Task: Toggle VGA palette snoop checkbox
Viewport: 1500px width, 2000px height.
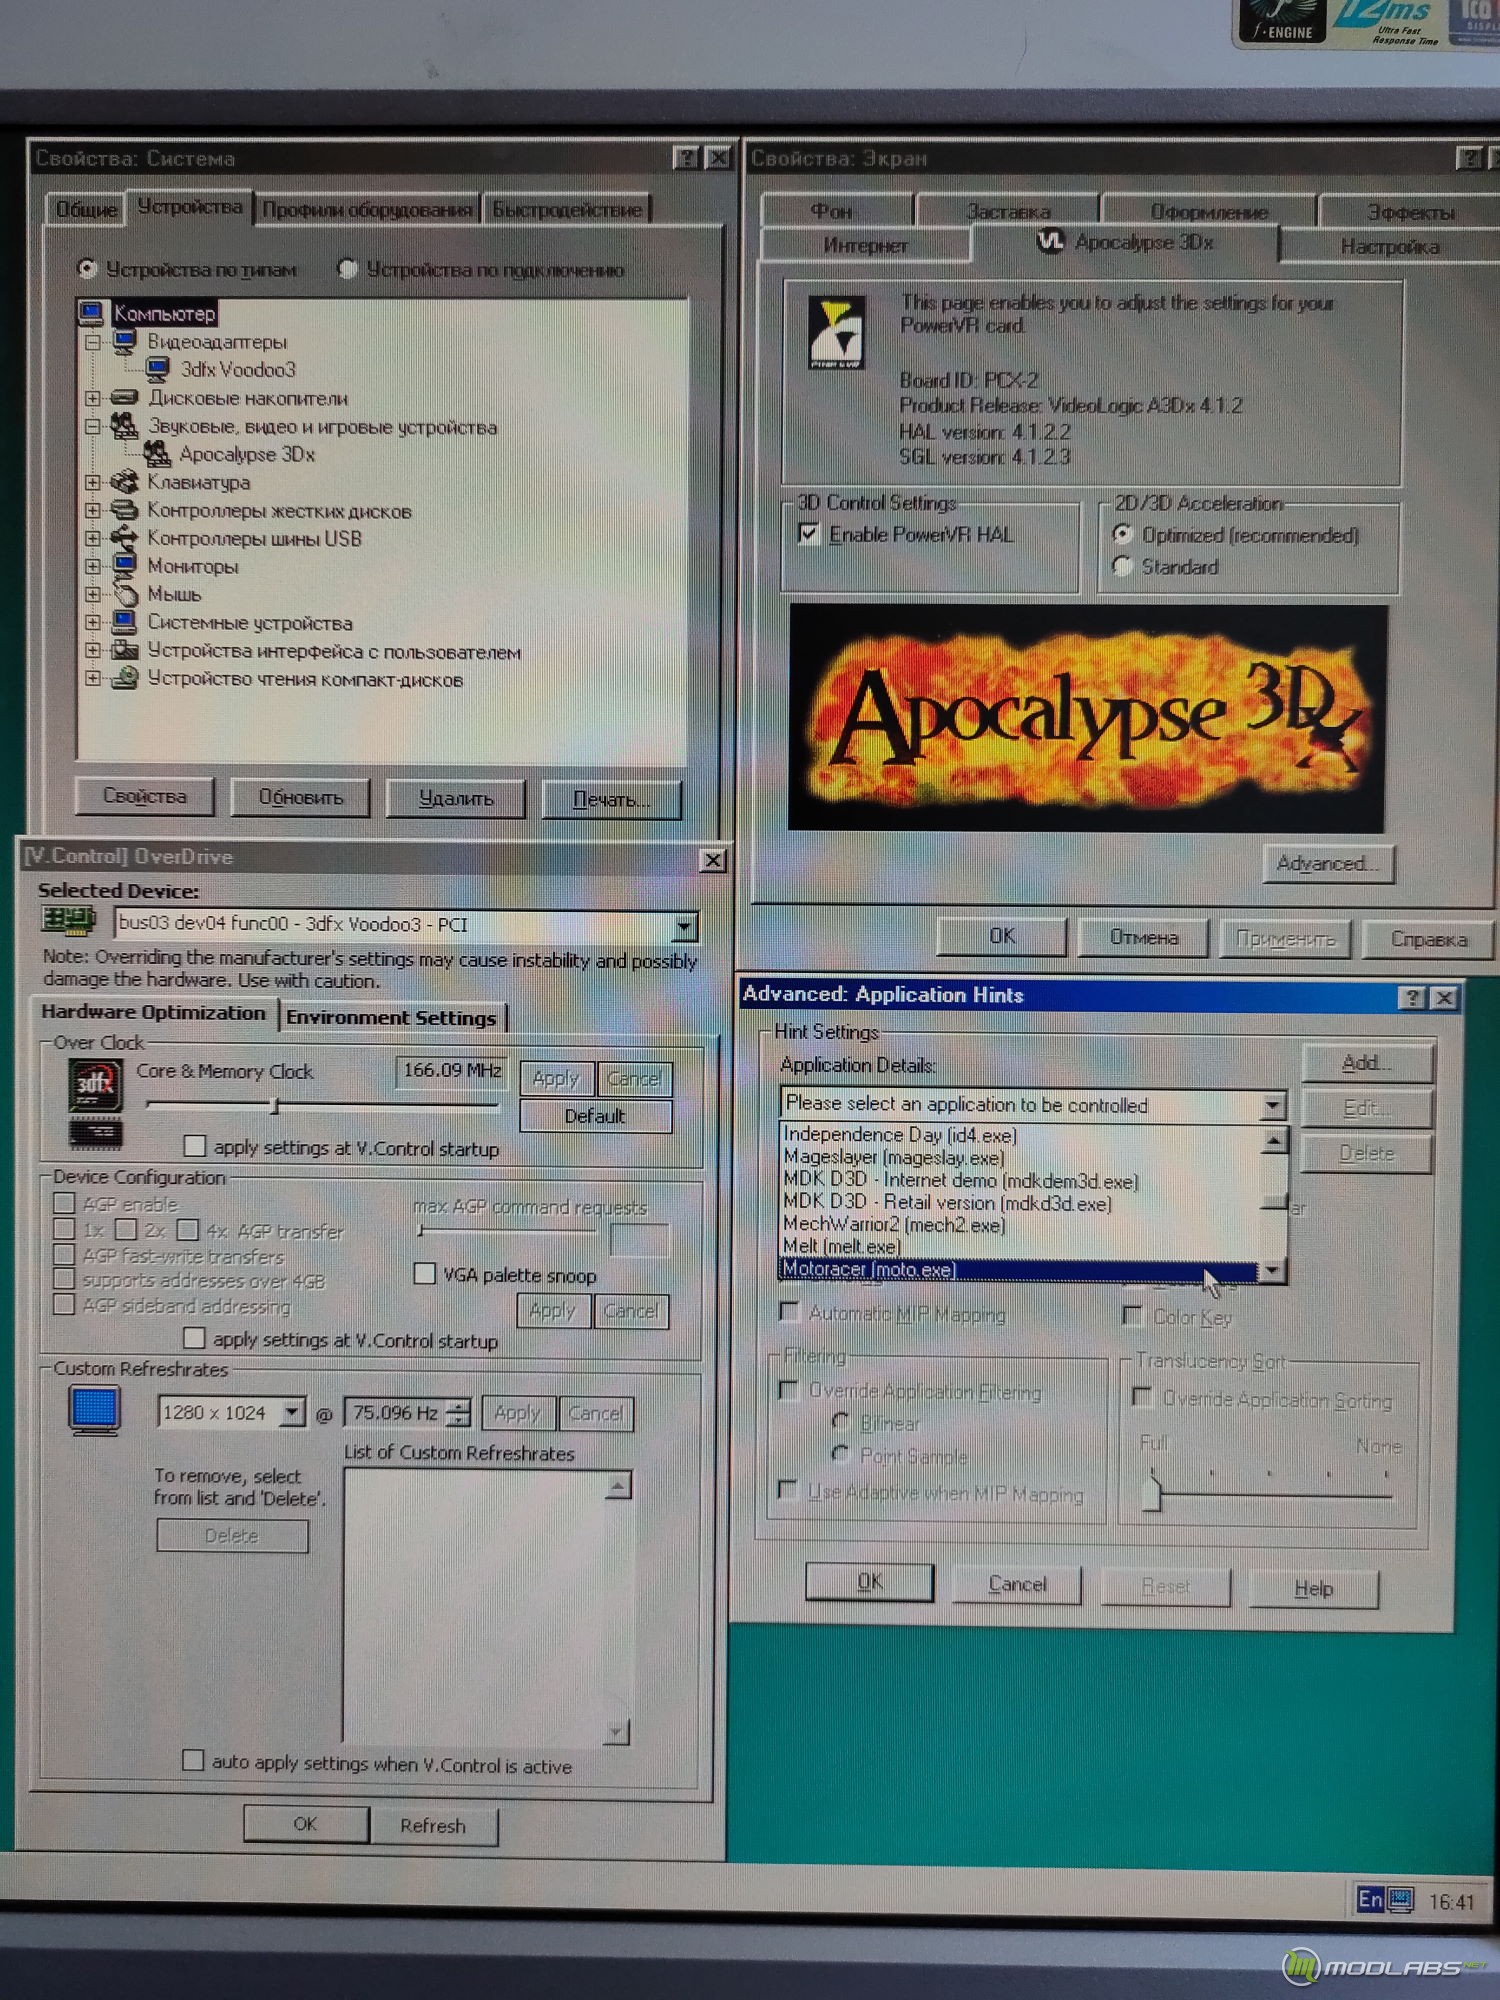Action: [x=425, y=1273]
